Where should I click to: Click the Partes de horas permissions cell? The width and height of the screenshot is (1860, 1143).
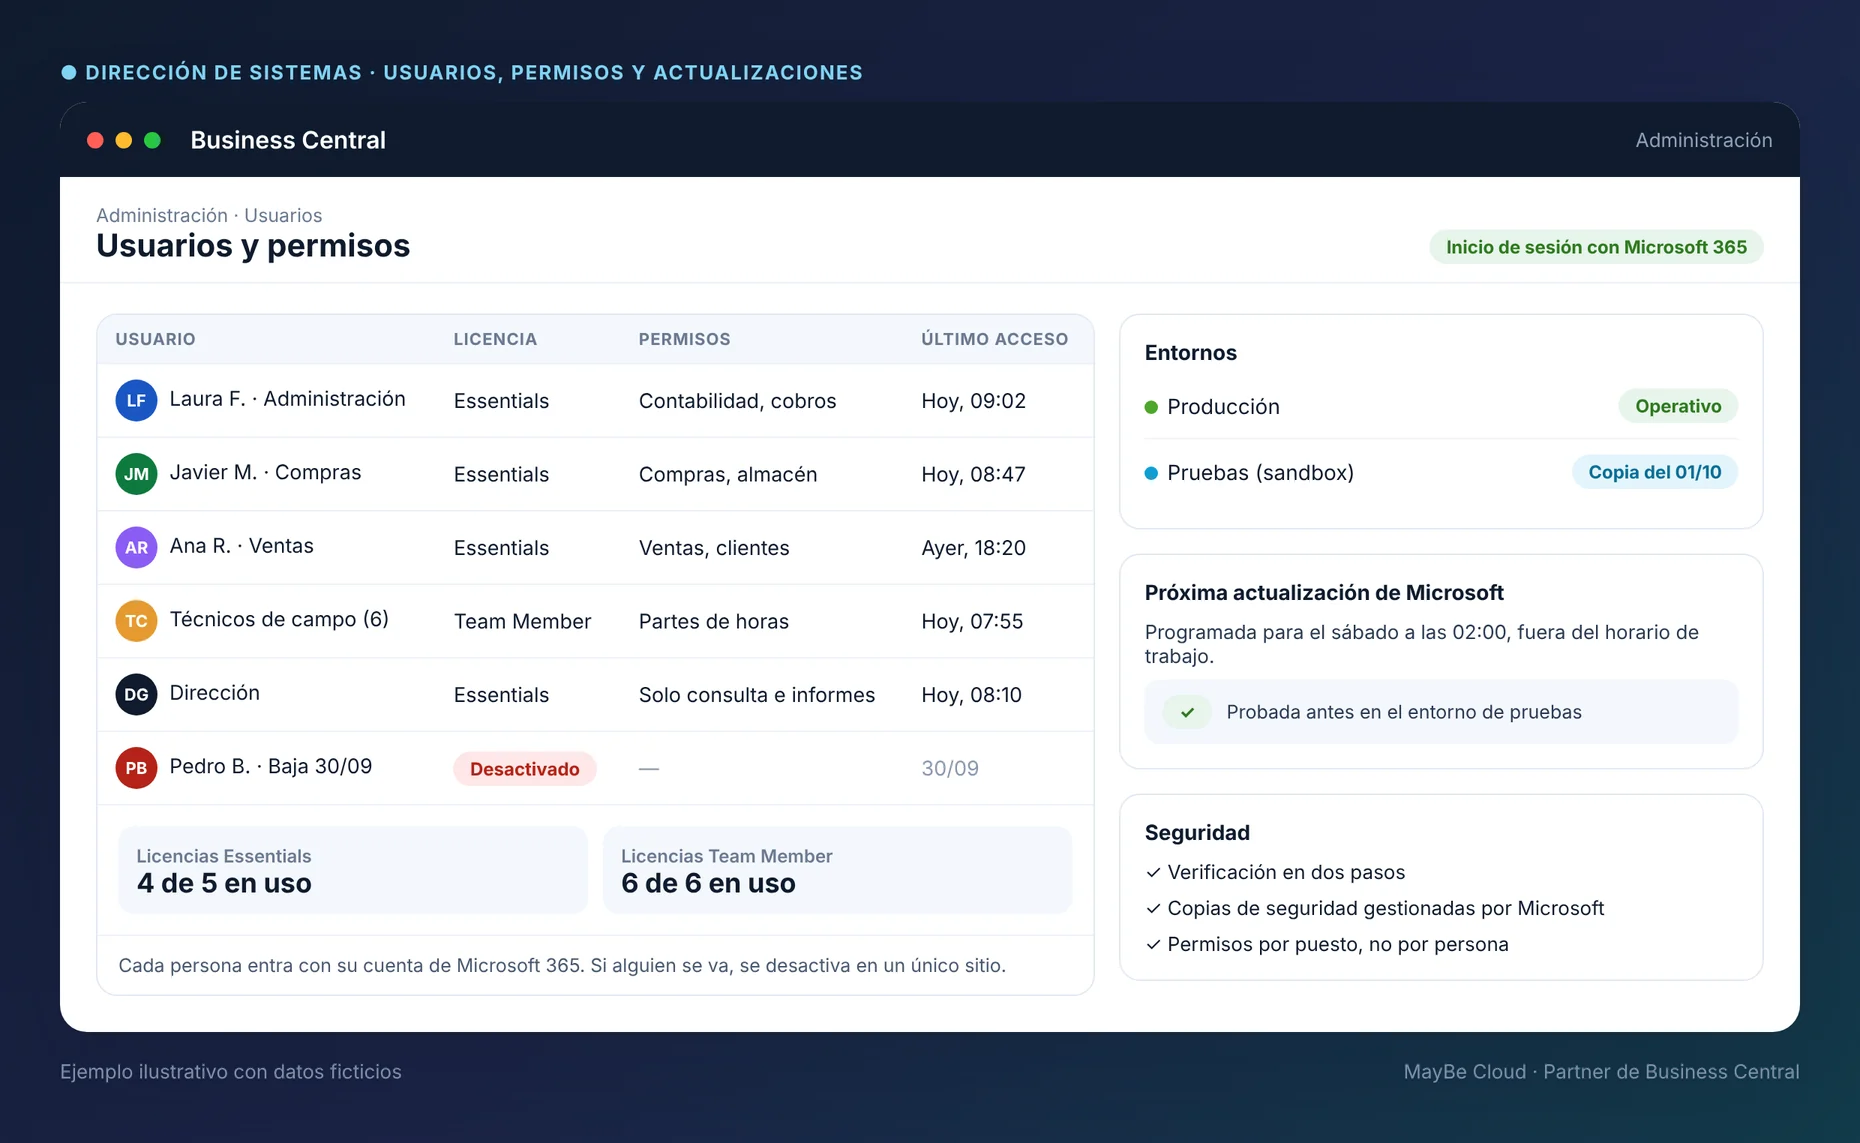point(714,621)
